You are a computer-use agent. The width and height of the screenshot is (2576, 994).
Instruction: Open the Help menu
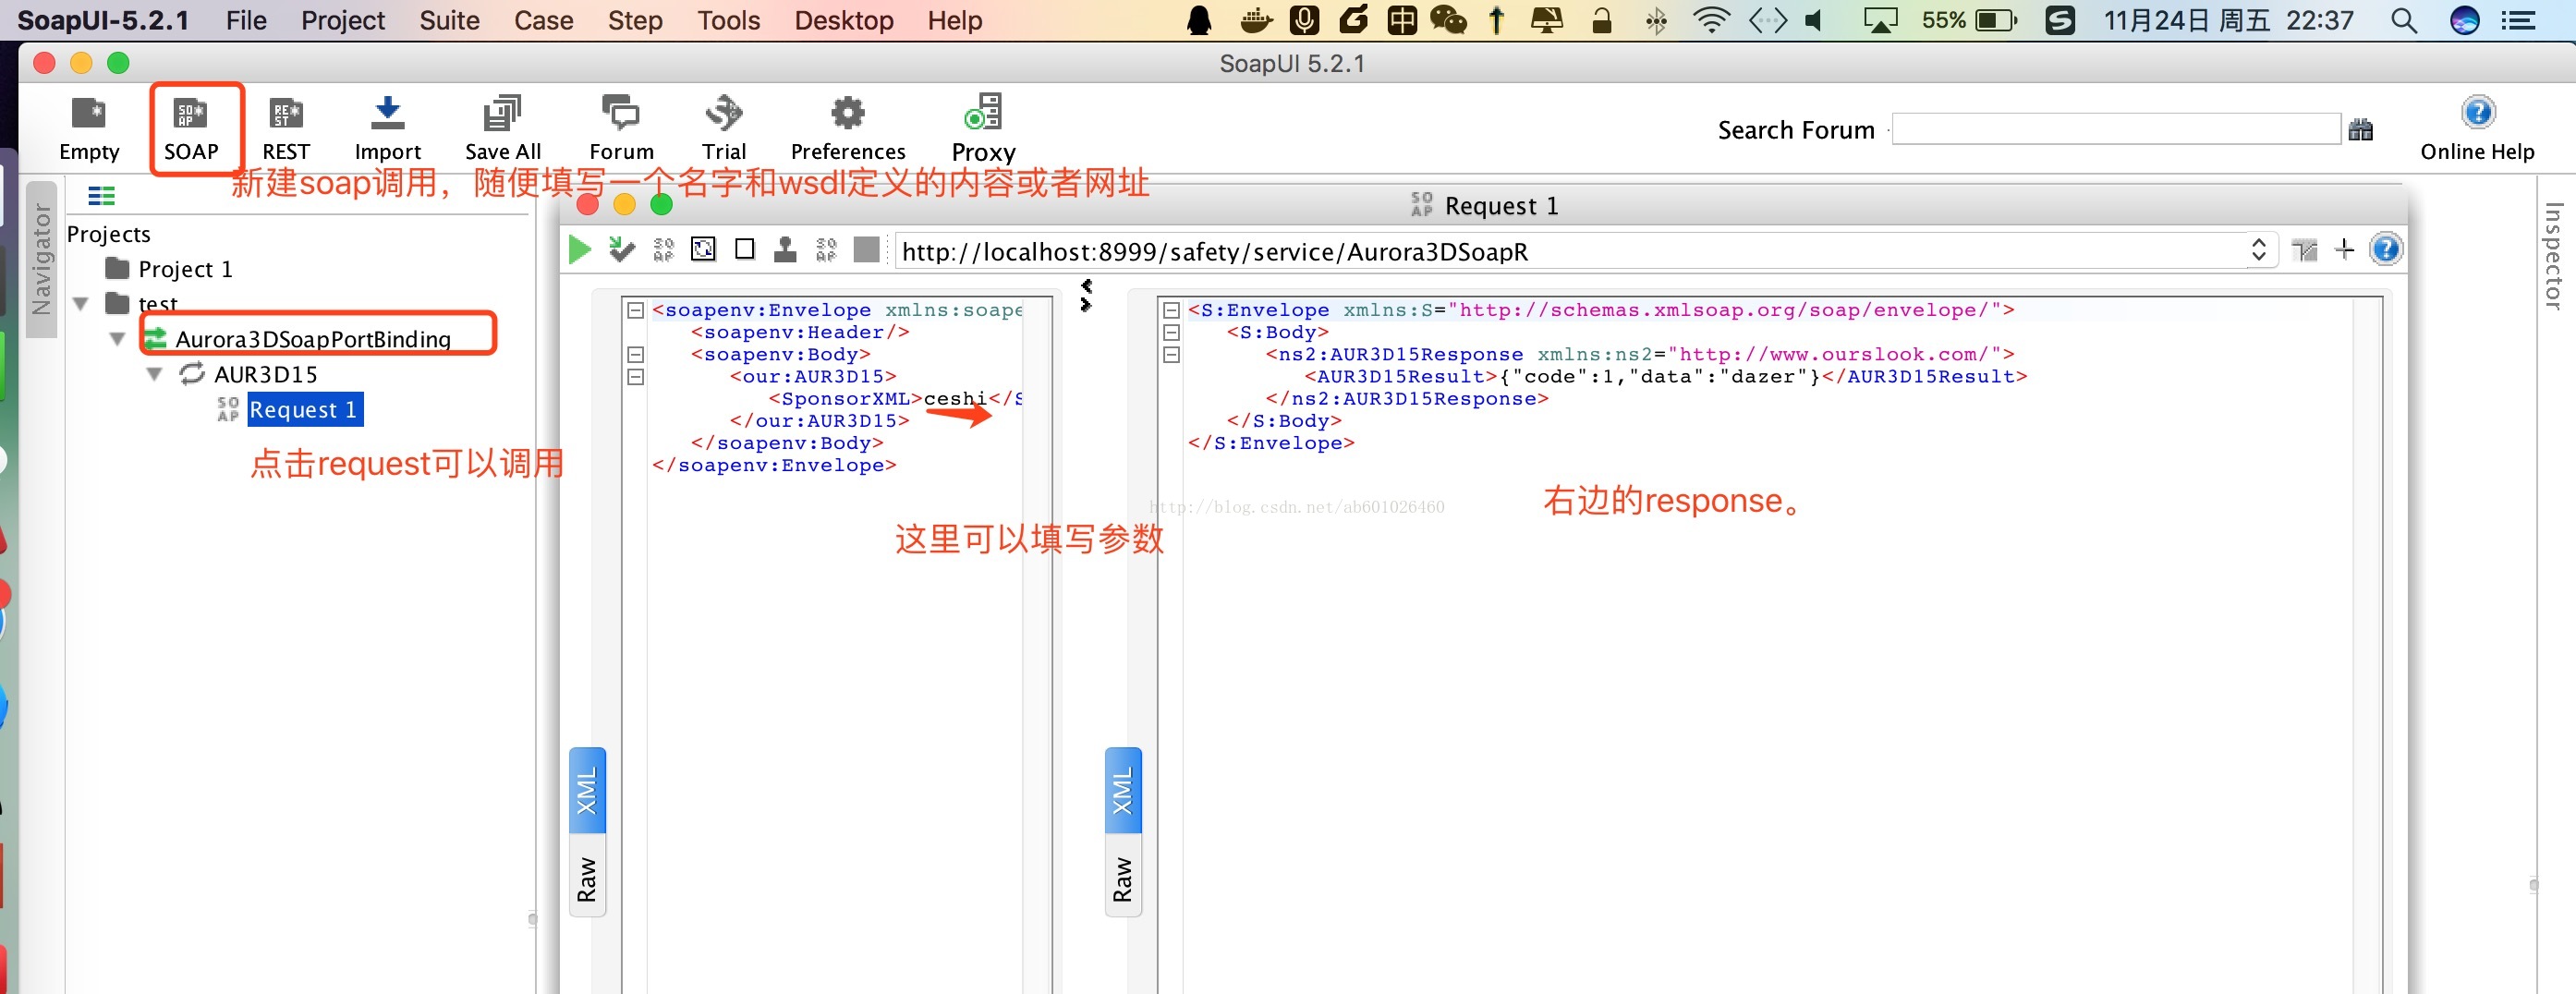(x=954, y=20)
